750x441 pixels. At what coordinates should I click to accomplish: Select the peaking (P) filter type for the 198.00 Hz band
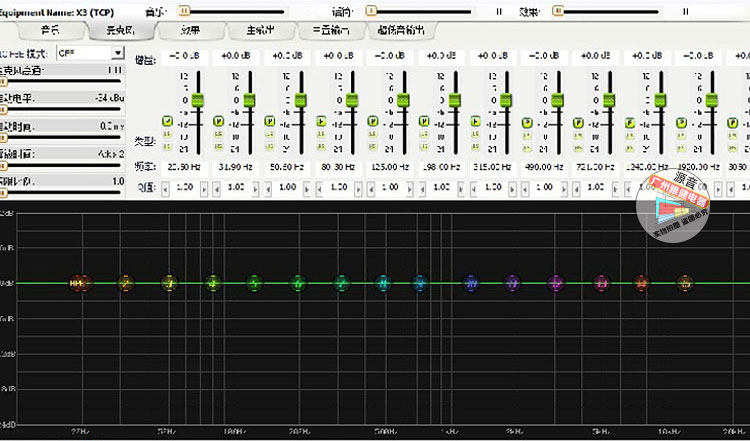pyautogui.click(x=424, y=121)
